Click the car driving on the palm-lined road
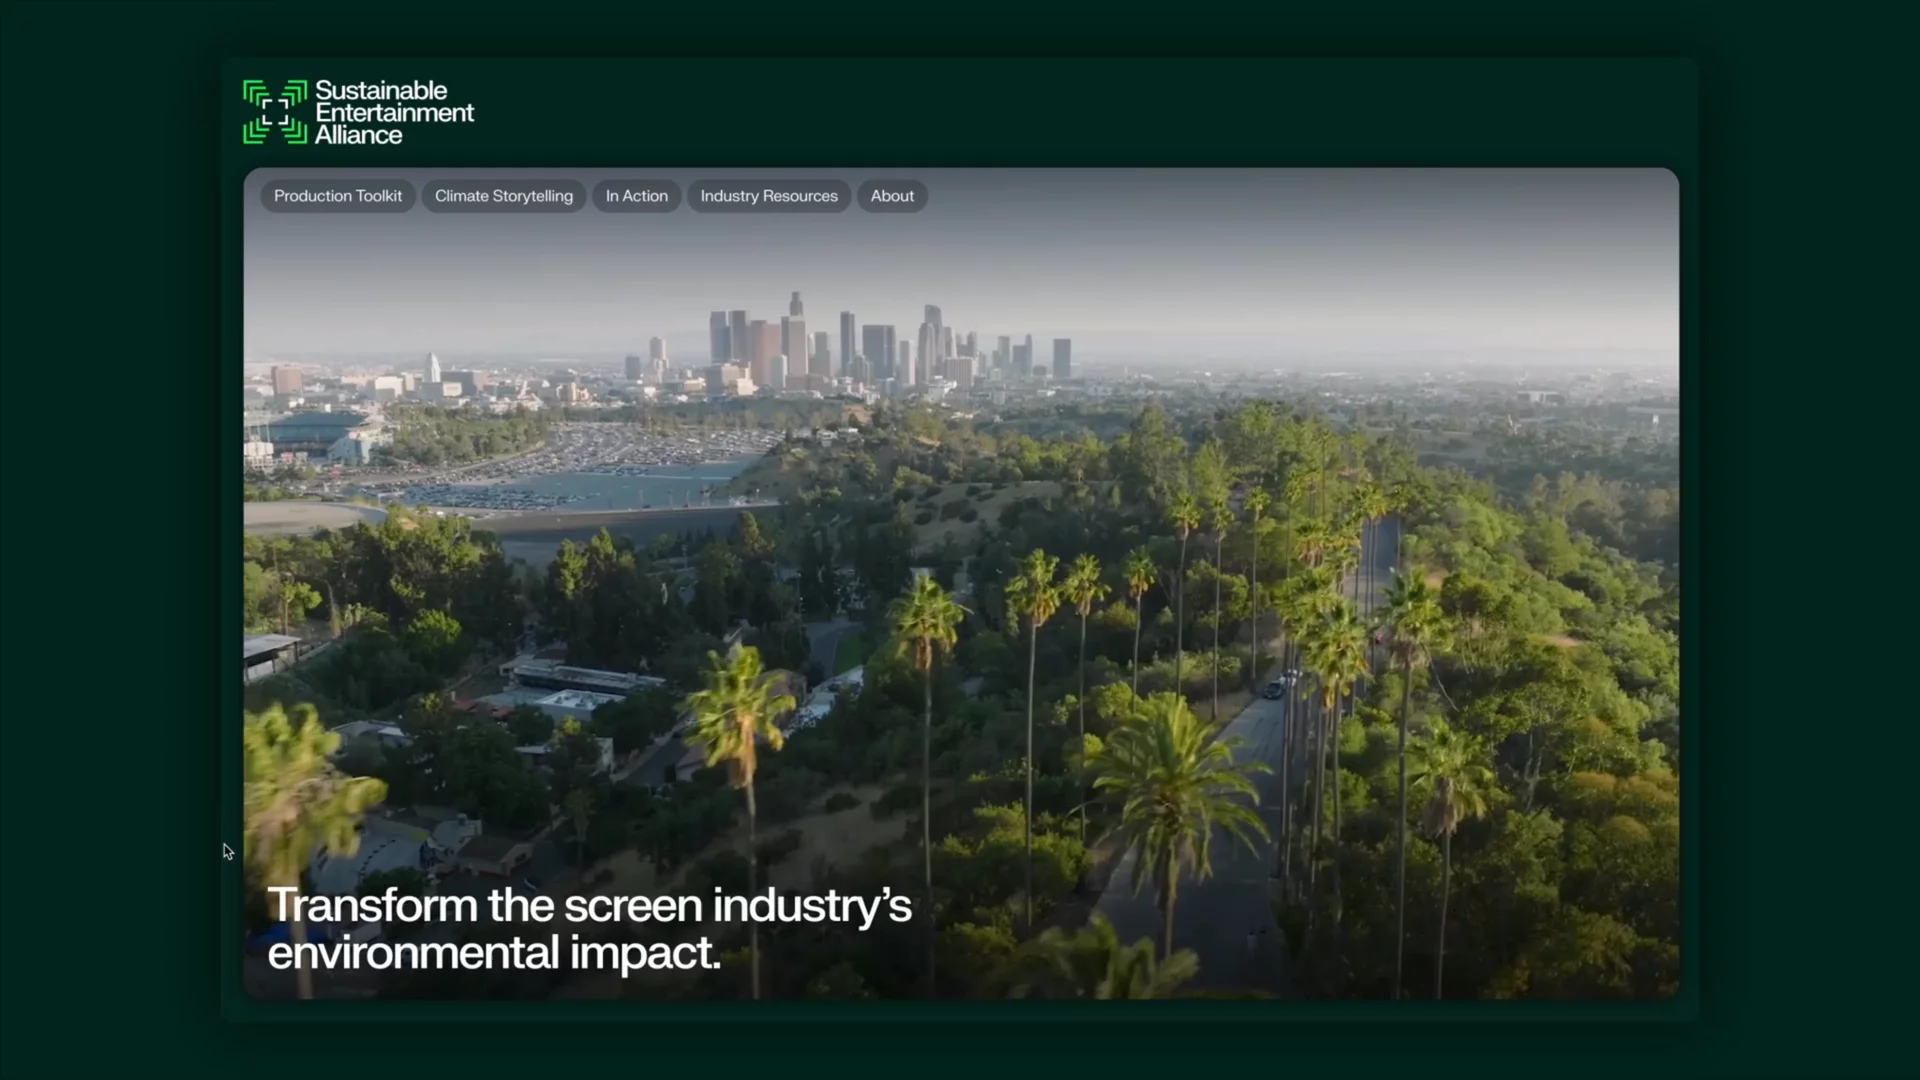This screenshot has width=1920, height=1080. point(1274,688)
